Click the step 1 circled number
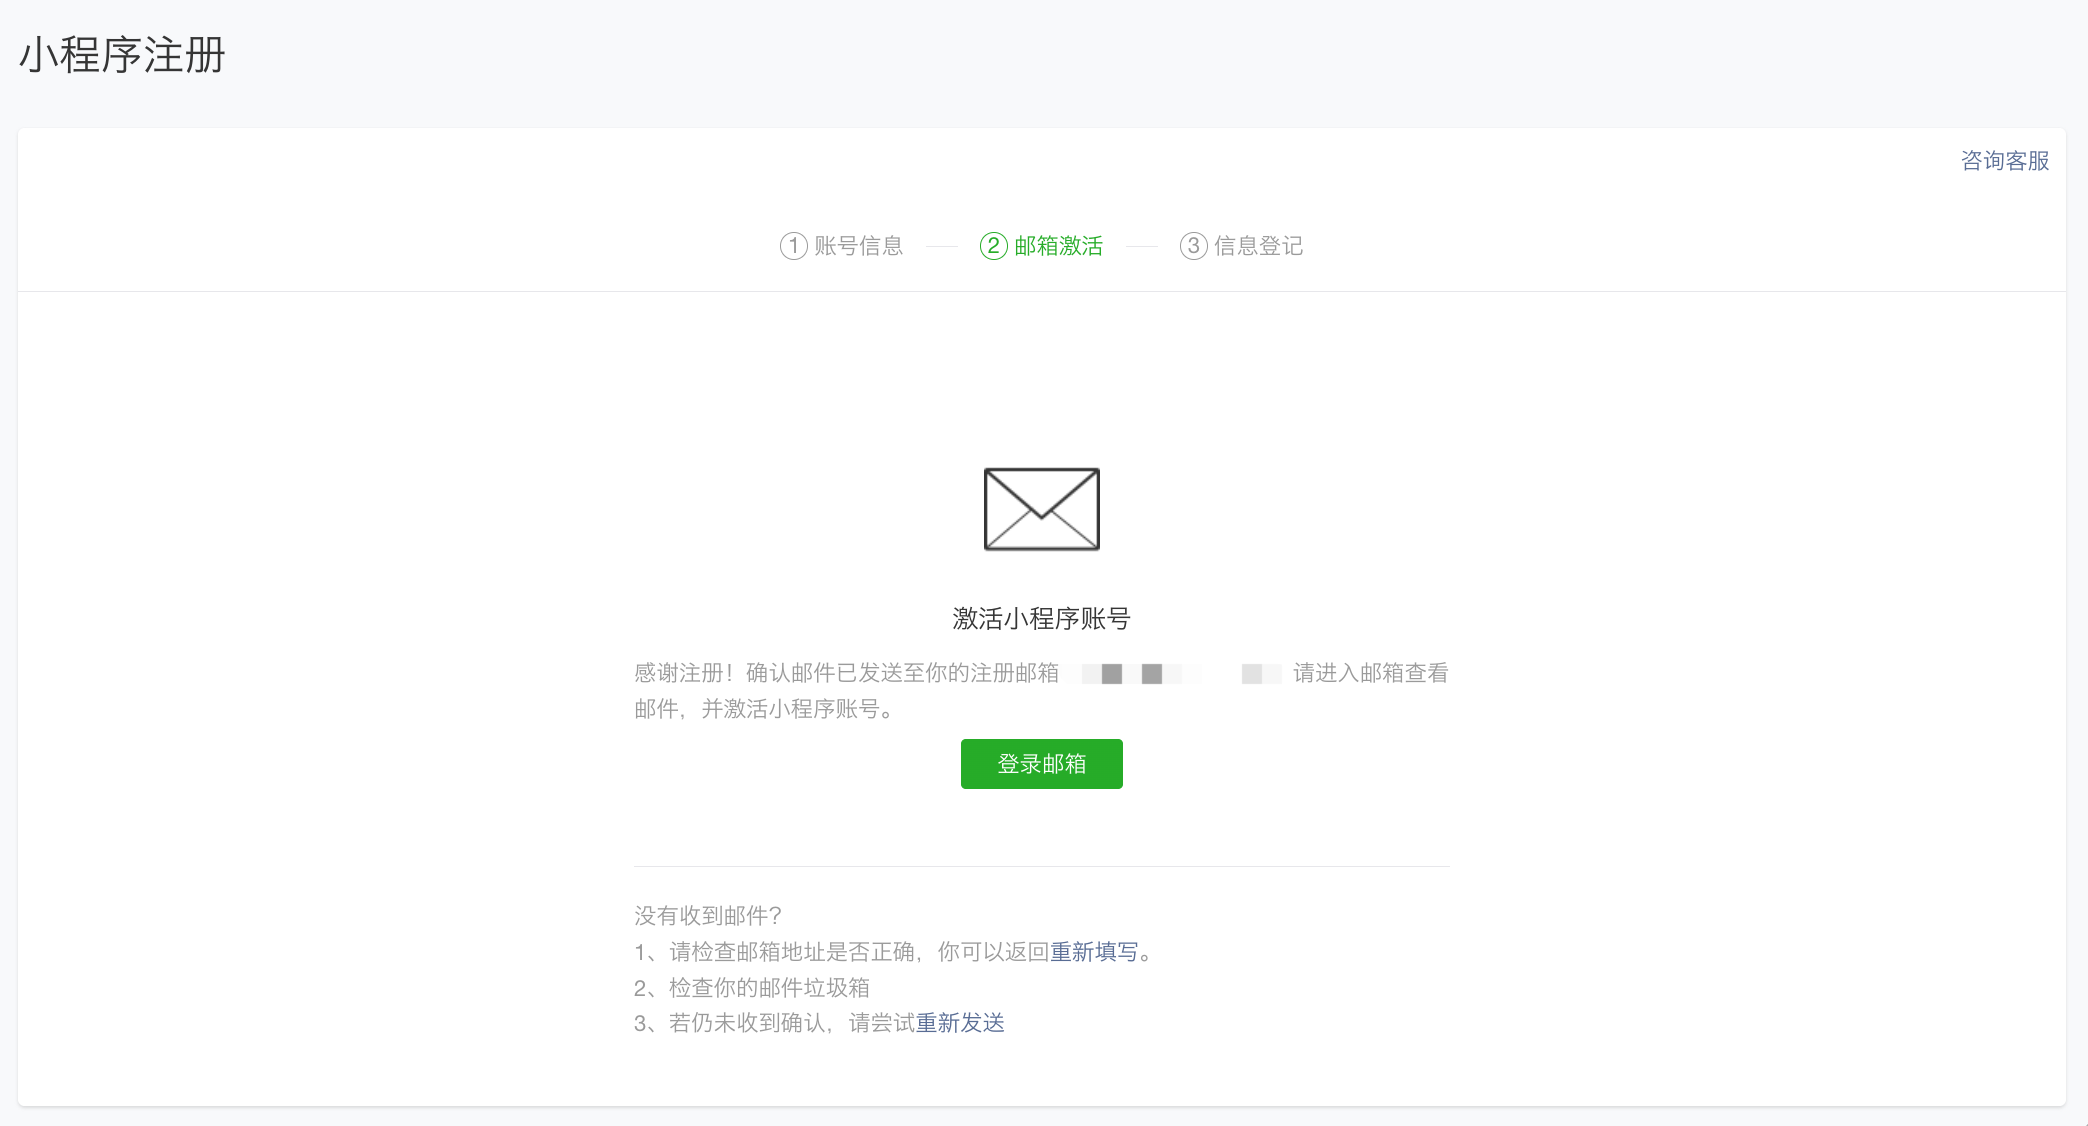Viewport: 2088px width, 1126px height. (793, 246)
